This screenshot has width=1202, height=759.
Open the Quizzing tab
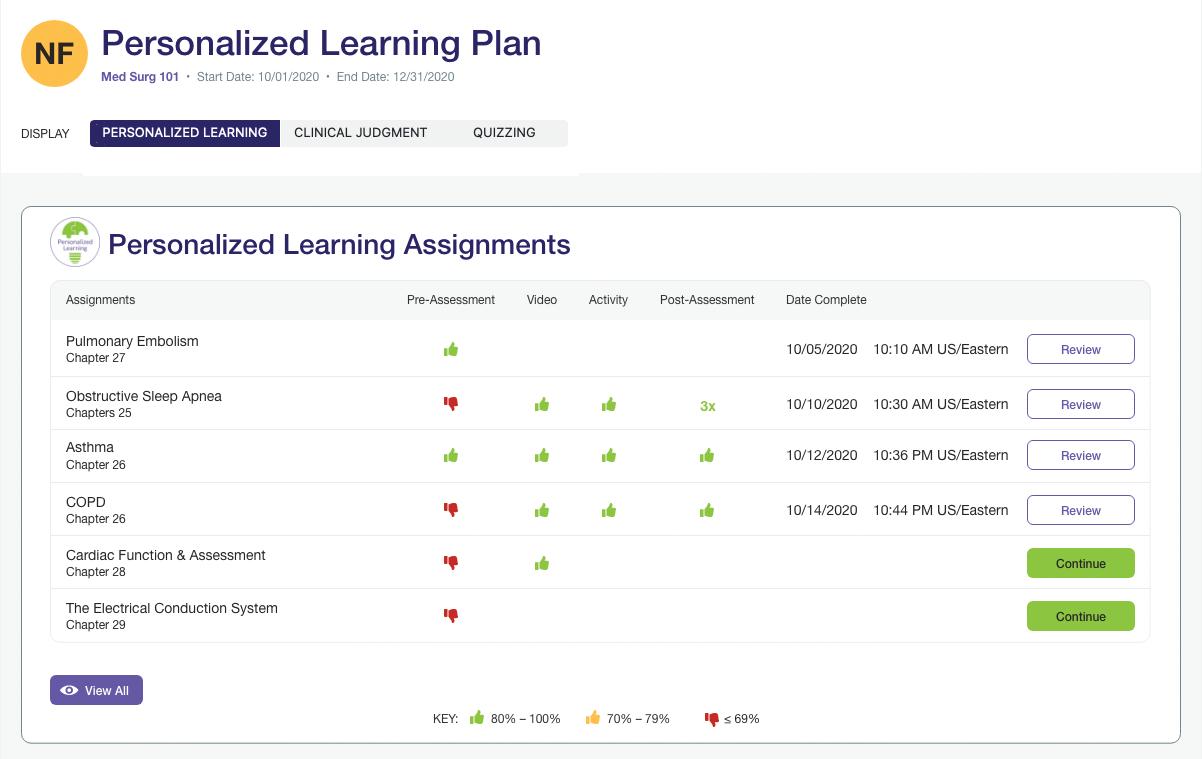[x=504, y=133]
